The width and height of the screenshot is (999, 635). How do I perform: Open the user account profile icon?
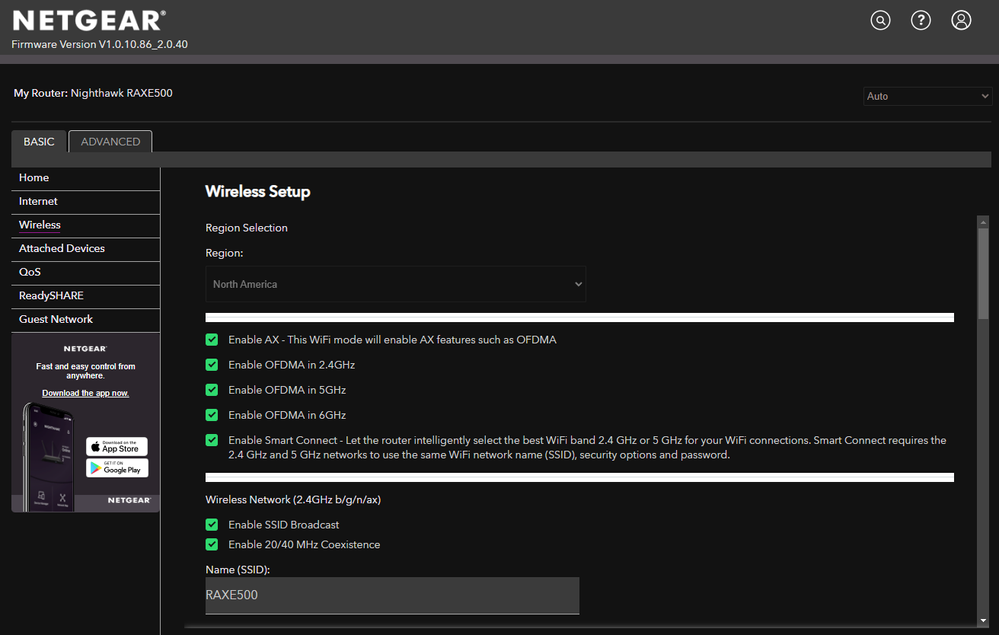[961, 20]
